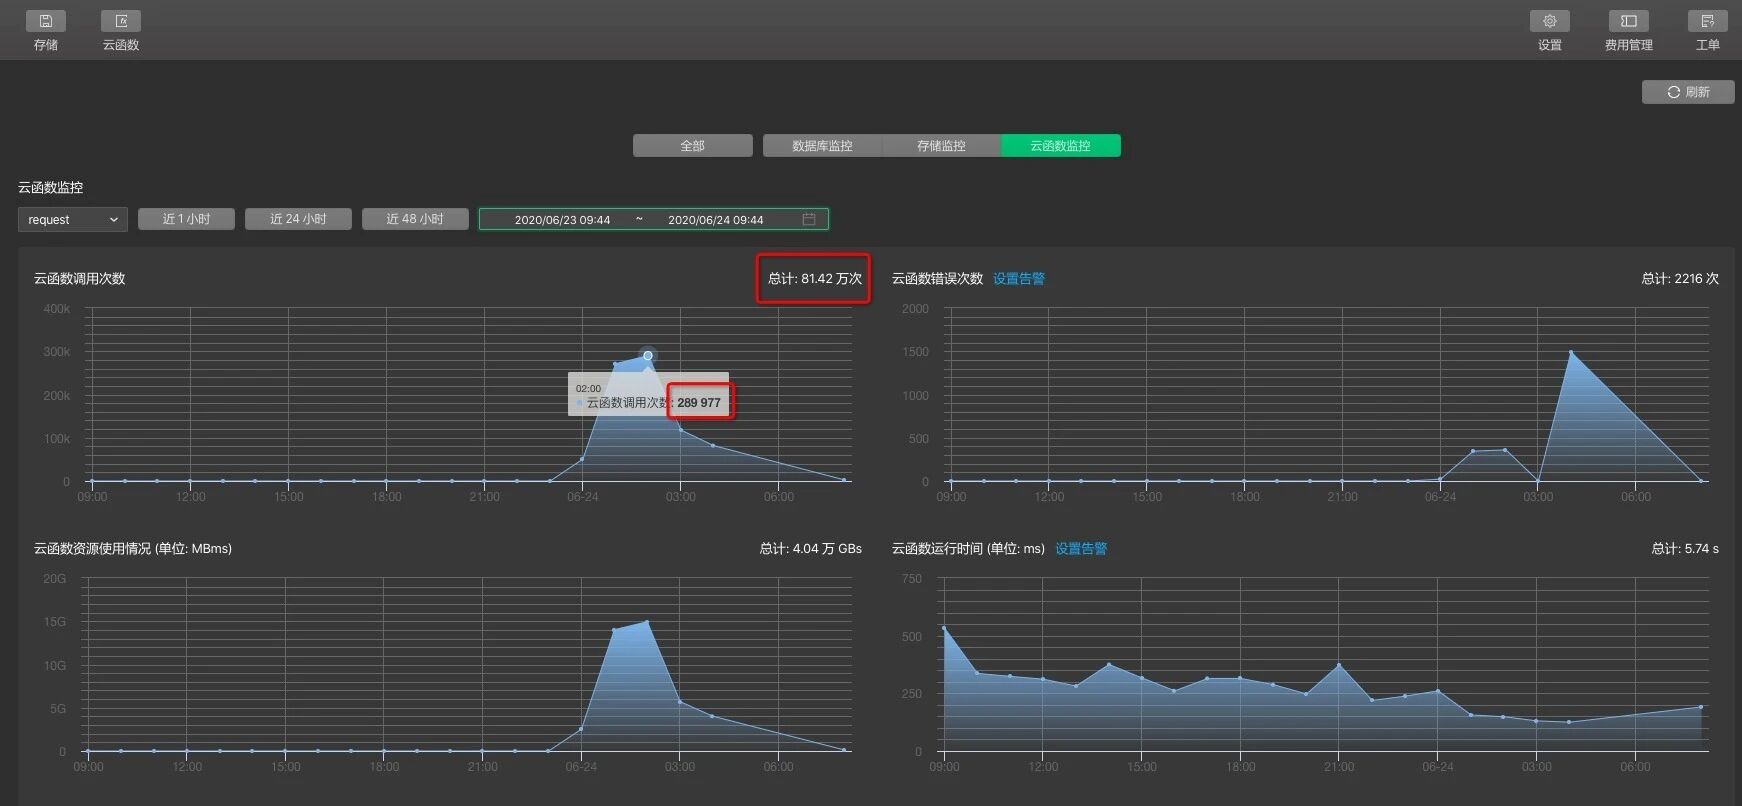This screenshot has height=806, width=1742.
Task: Click 设置告警 link beside 云函数运行时间
Action: (x=1081, y=549)
